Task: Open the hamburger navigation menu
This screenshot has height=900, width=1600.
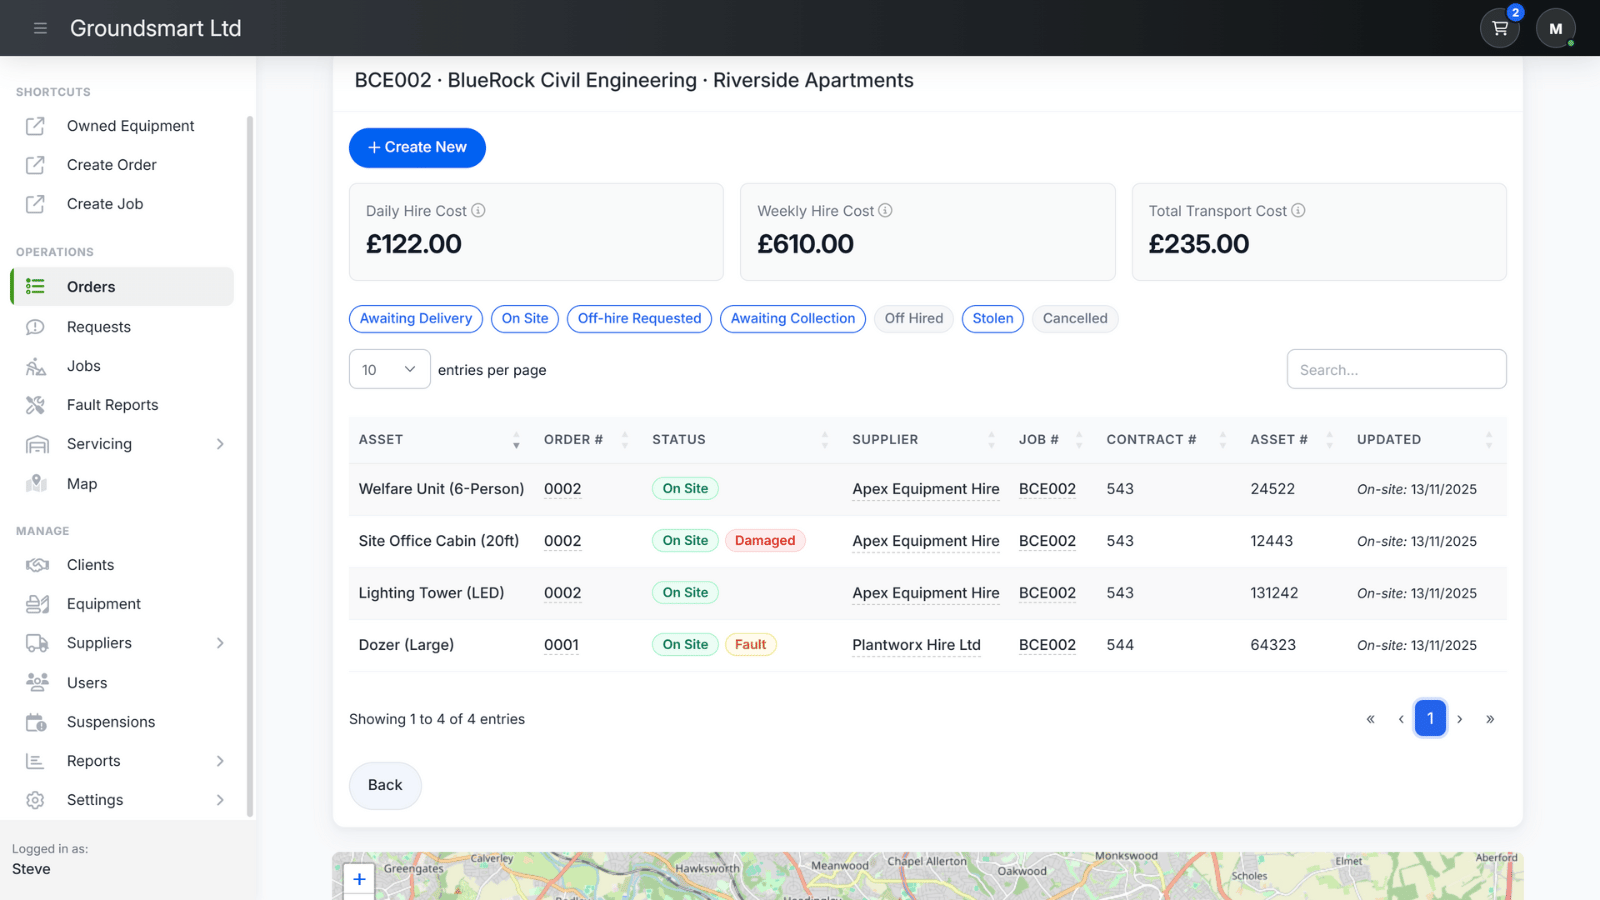Action: [x=40, y=28]
